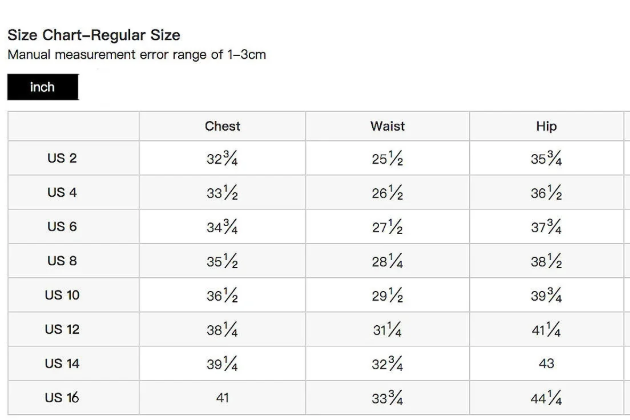This screenshot has width=630, height=420.
Task: Click the US 8 chest measurement cell
Action: pos(222,262)
